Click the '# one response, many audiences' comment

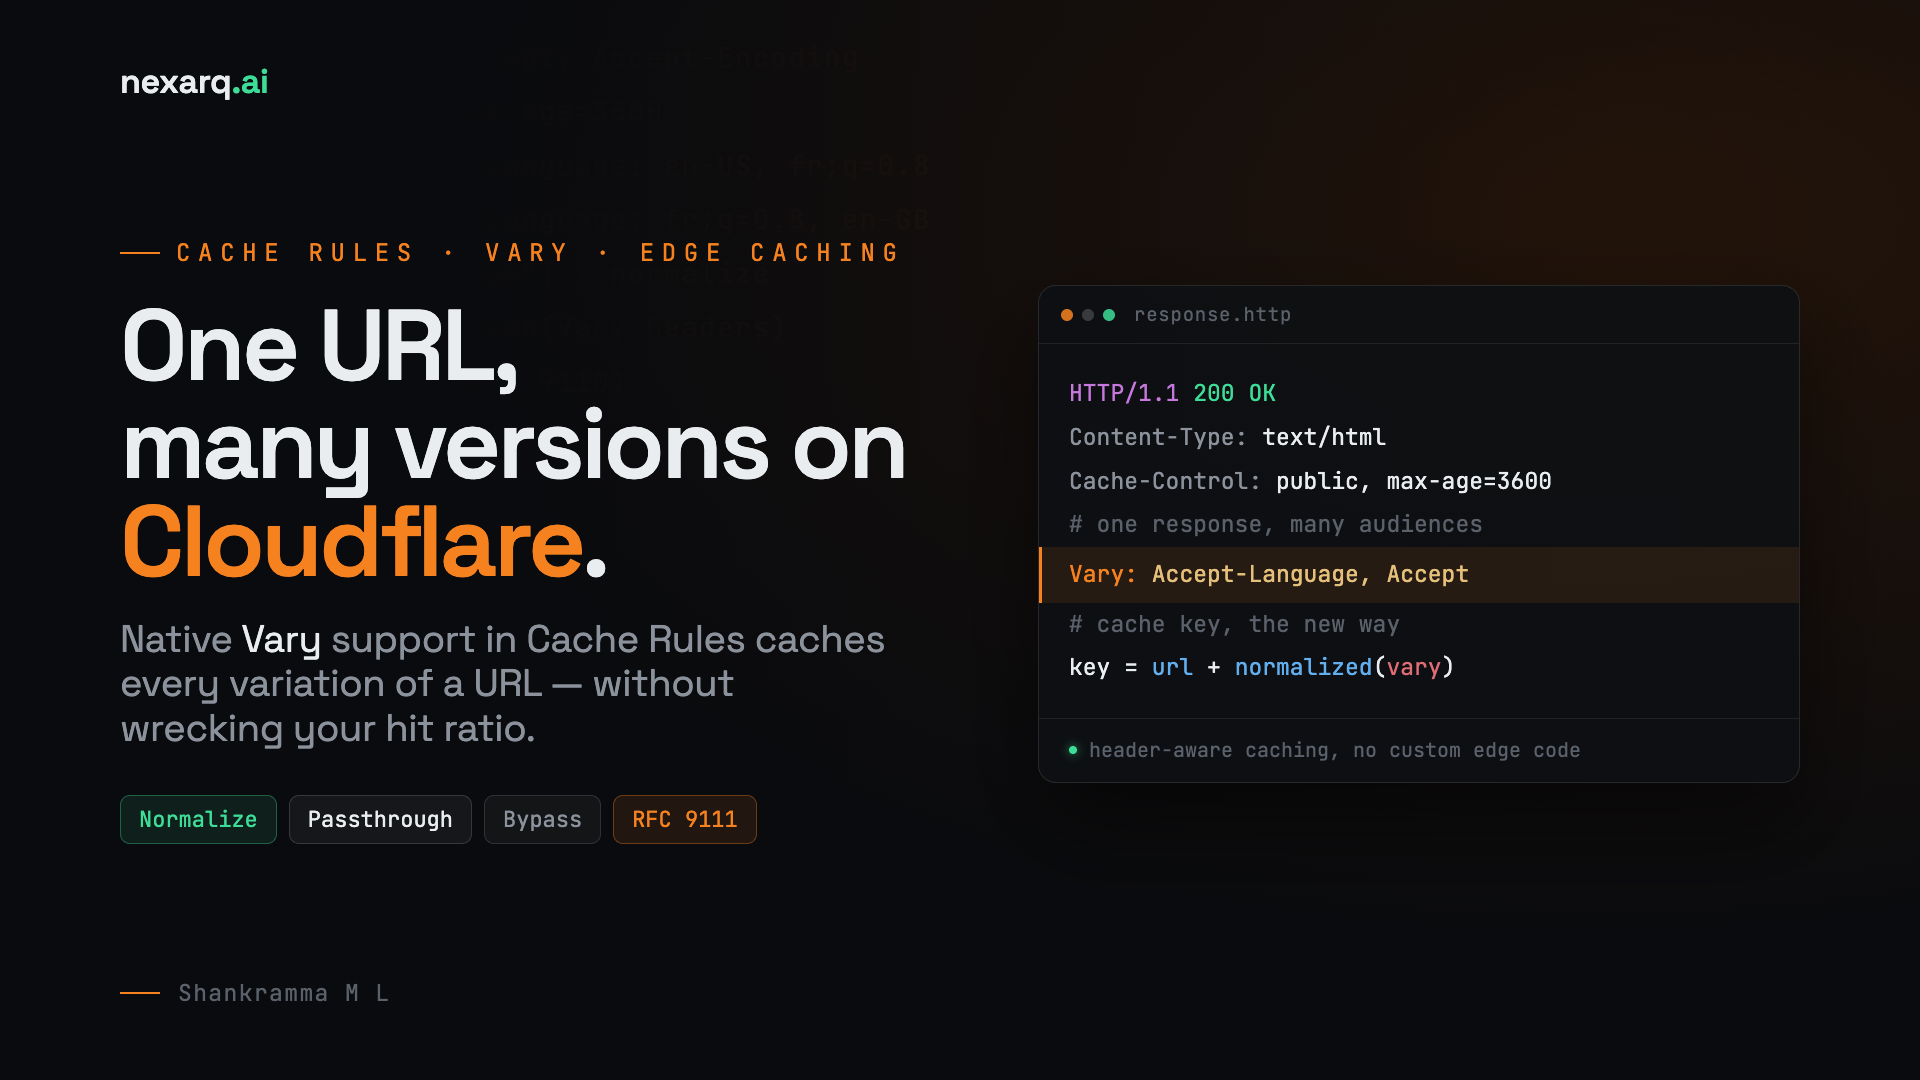(1275, 524)
